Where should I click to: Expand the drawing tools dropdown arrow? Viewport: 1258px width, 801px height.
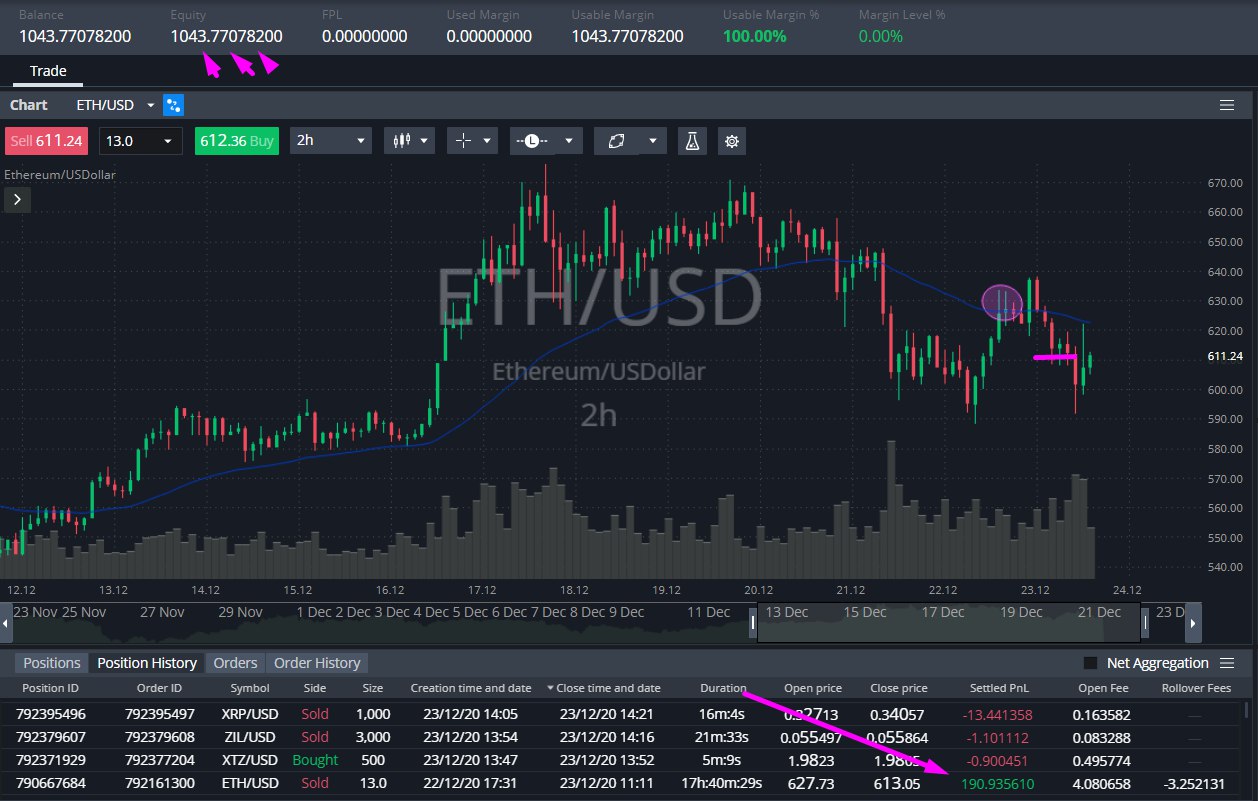point(654,141)
